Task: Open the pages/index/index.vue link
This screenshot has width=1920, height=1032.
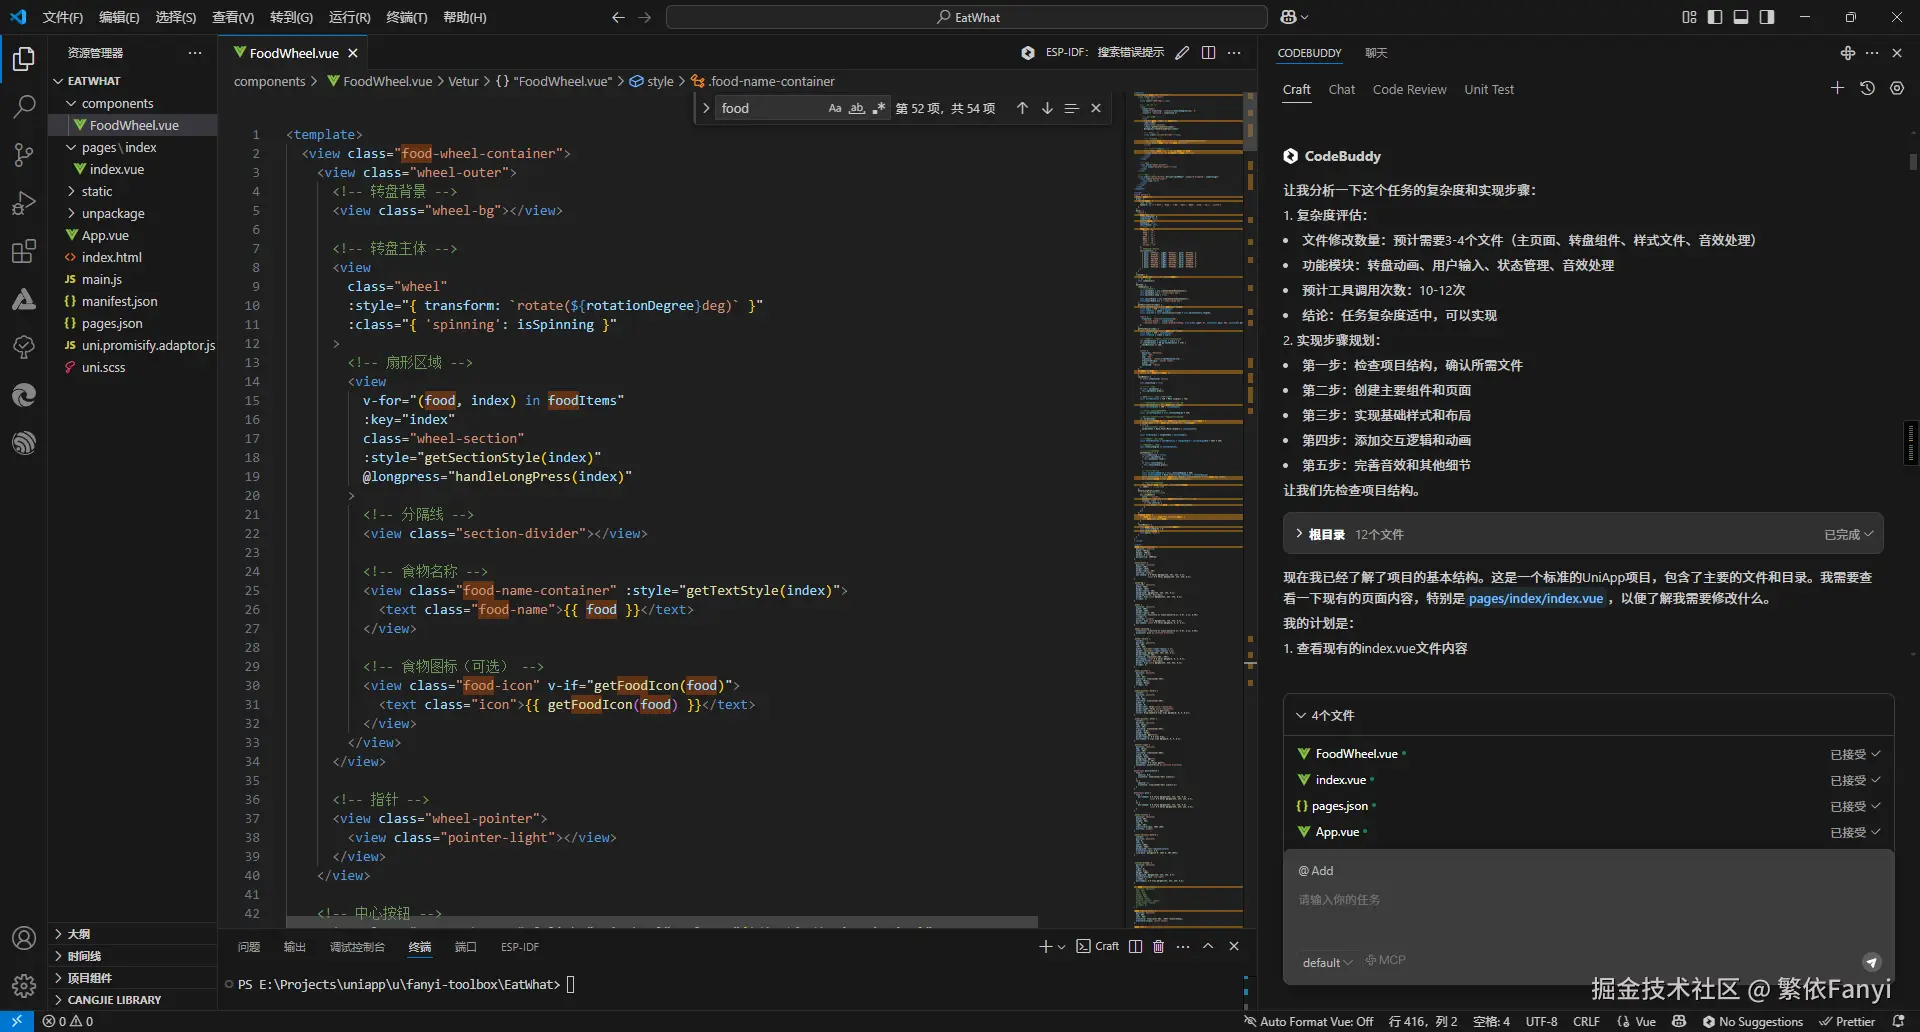Action: [x=1535, y=598]
